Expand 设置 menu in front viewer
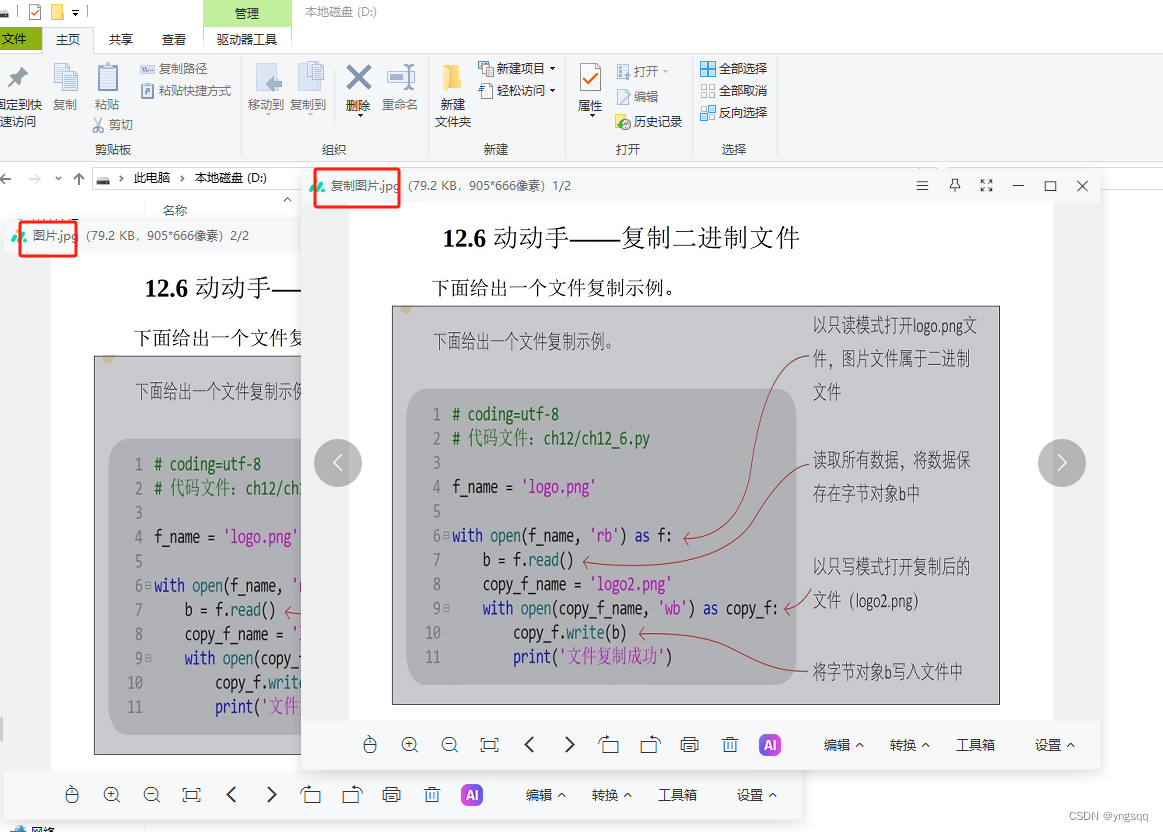Viewport: 1163px width, 832px height. [x=1055, y=744]
